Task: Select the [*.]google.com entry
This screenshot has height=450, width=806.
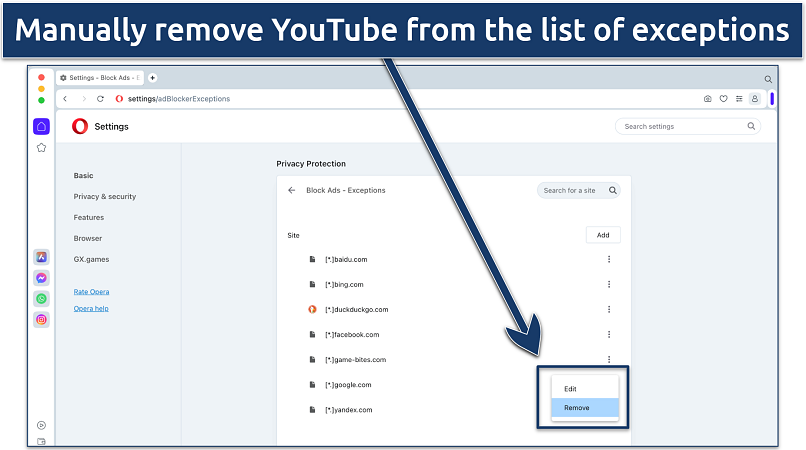Action: point(348,385)
